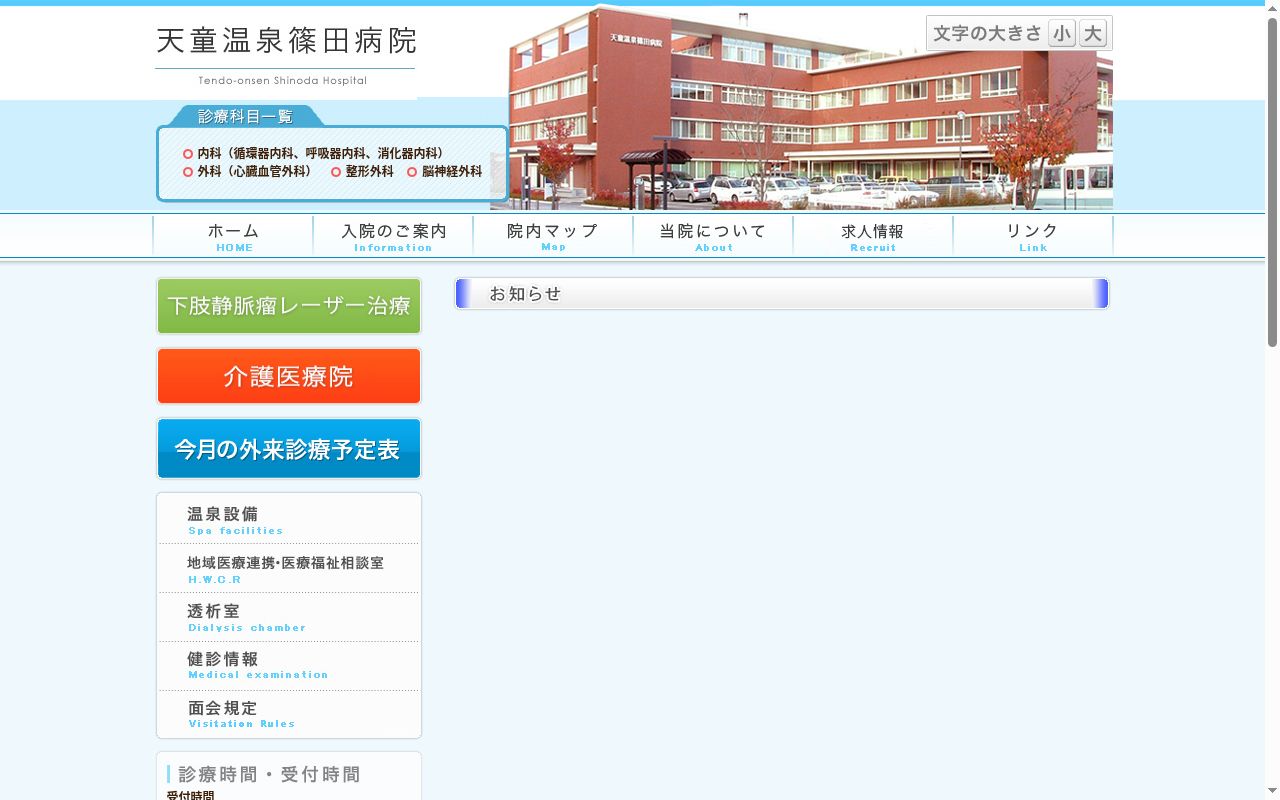Click the 外科（心臓血管外科） department text

click(254, 171)
